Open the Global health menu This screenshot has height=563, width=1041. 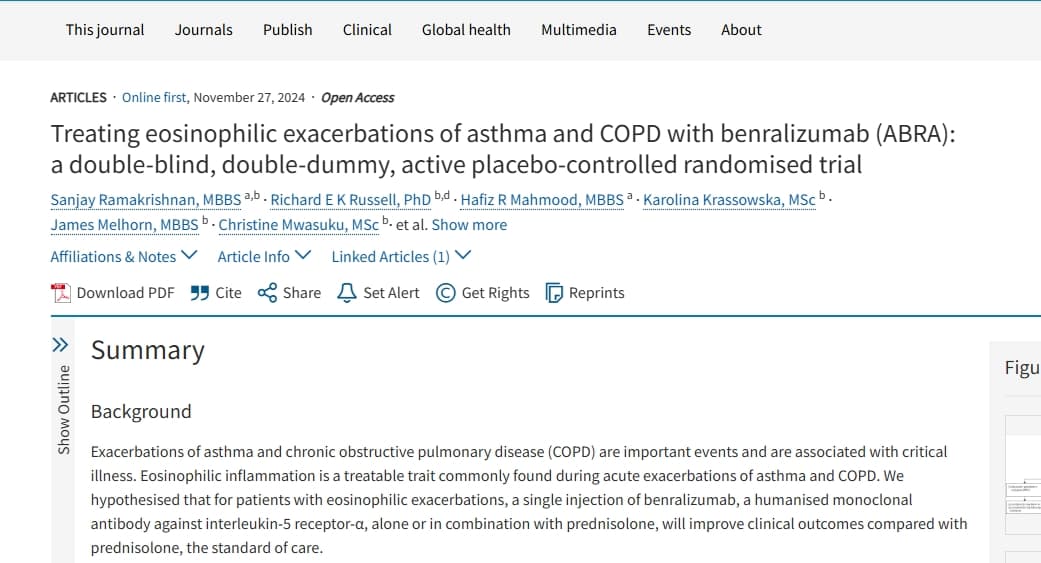466,30
